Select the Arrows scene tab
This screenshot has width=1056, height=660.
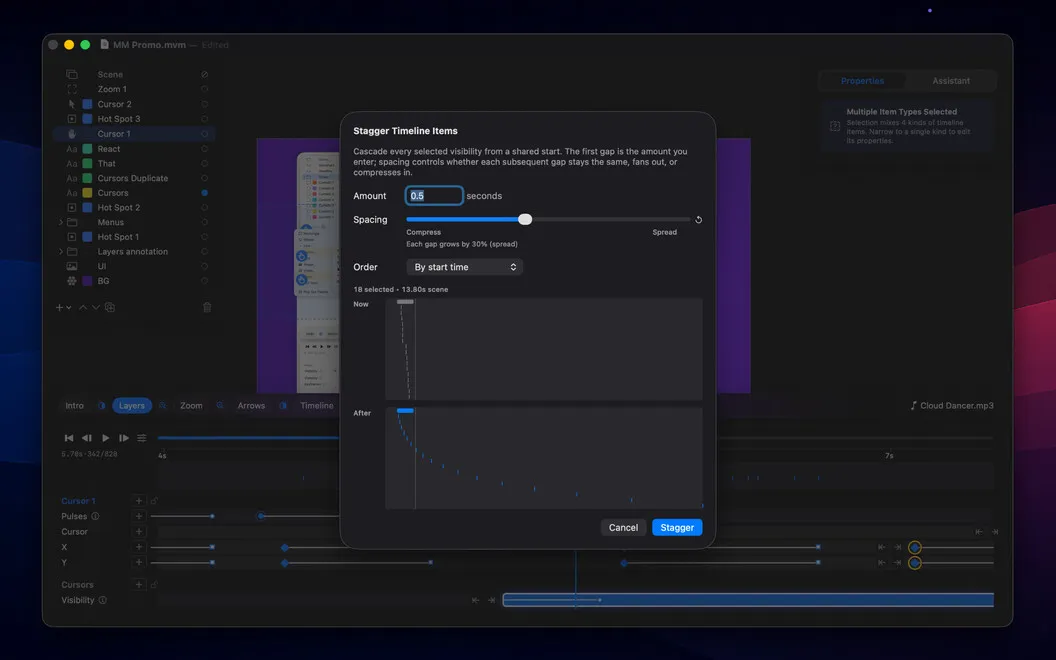point(251,405)
